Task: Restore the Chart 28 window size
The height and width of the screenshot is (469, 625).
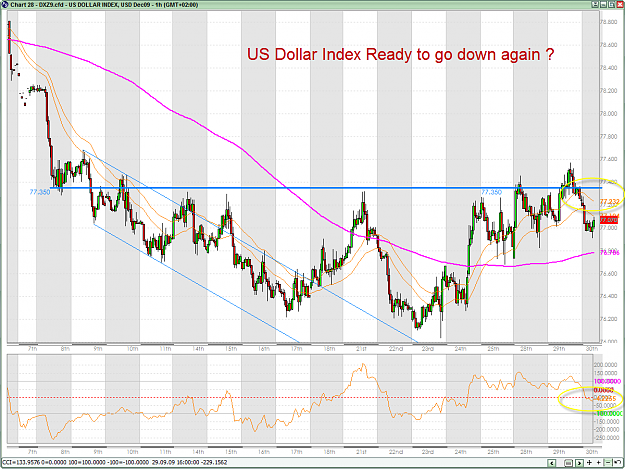Action: click(x=611, y=4)
